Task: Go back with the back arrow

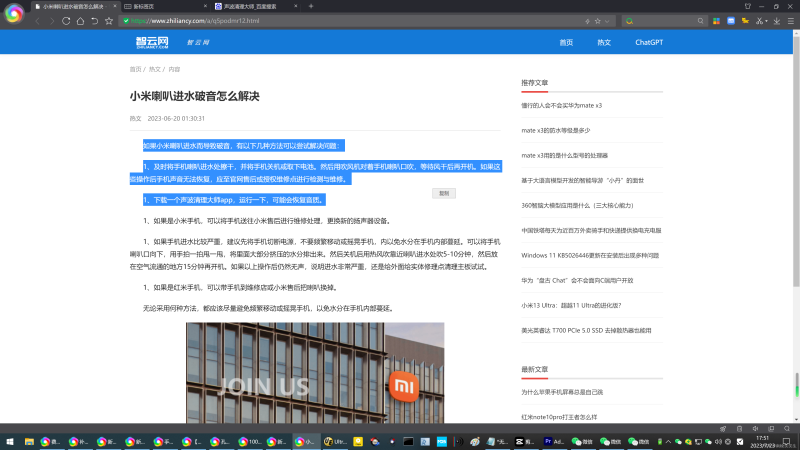Action: (x=37, y=21)
